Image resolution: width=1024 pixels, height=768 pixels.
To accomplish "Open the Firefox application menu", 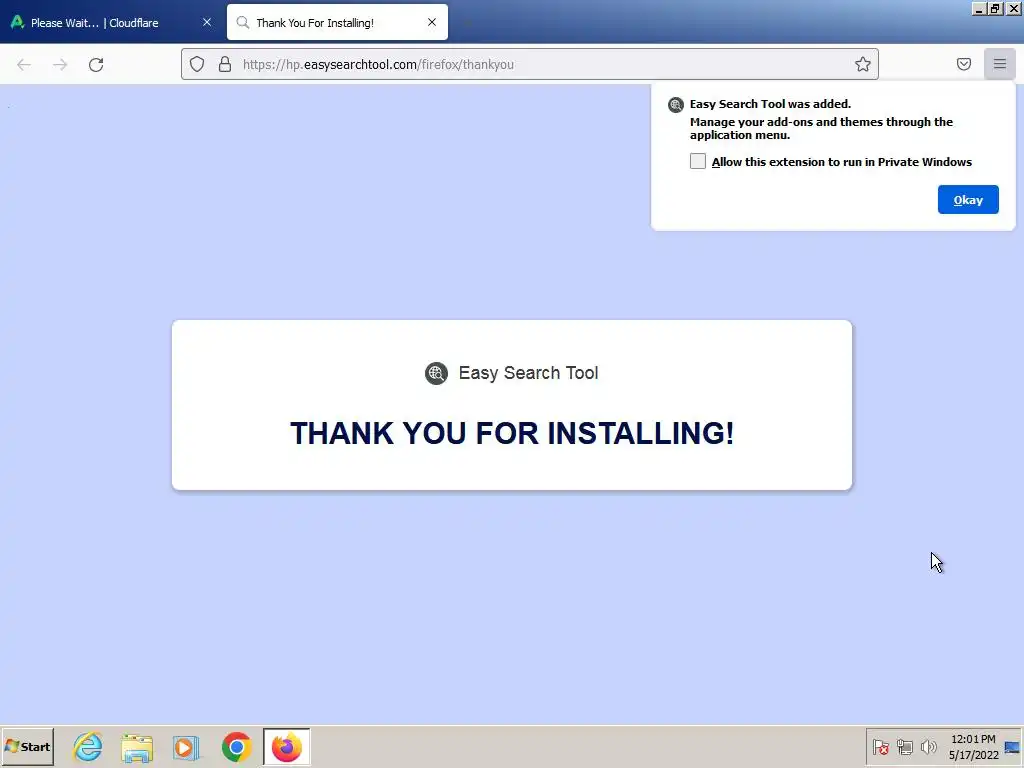I will coord(1000,64).
